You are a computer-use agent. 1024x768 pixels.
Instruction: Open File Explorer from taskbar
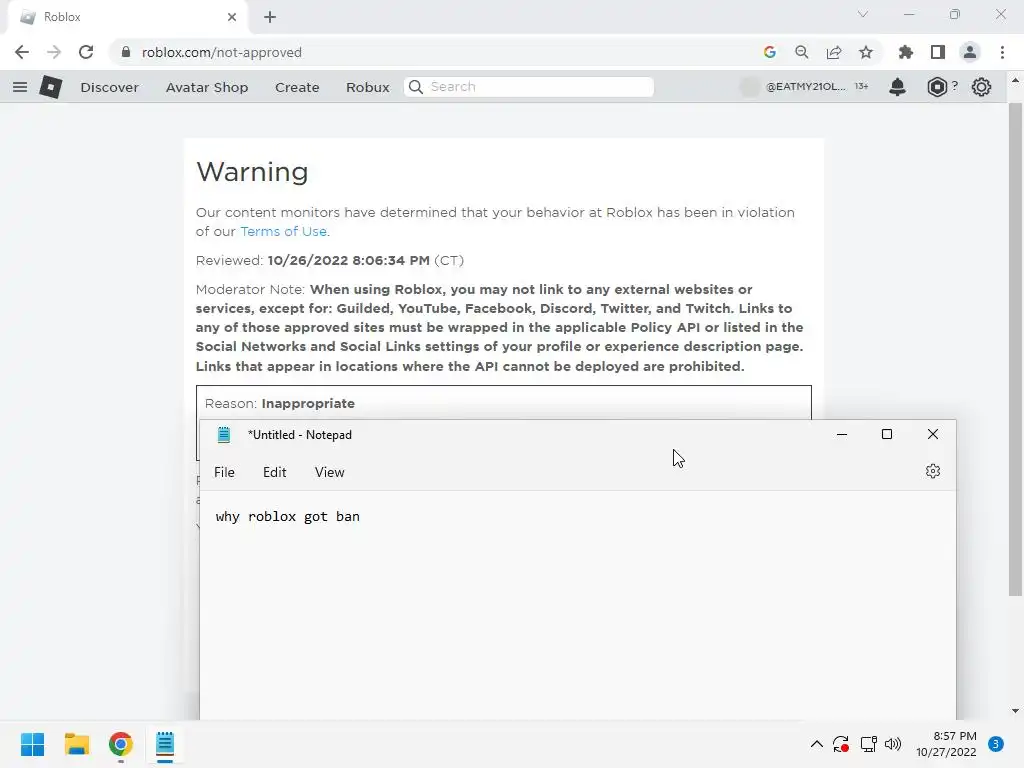[x=76, y=744]
